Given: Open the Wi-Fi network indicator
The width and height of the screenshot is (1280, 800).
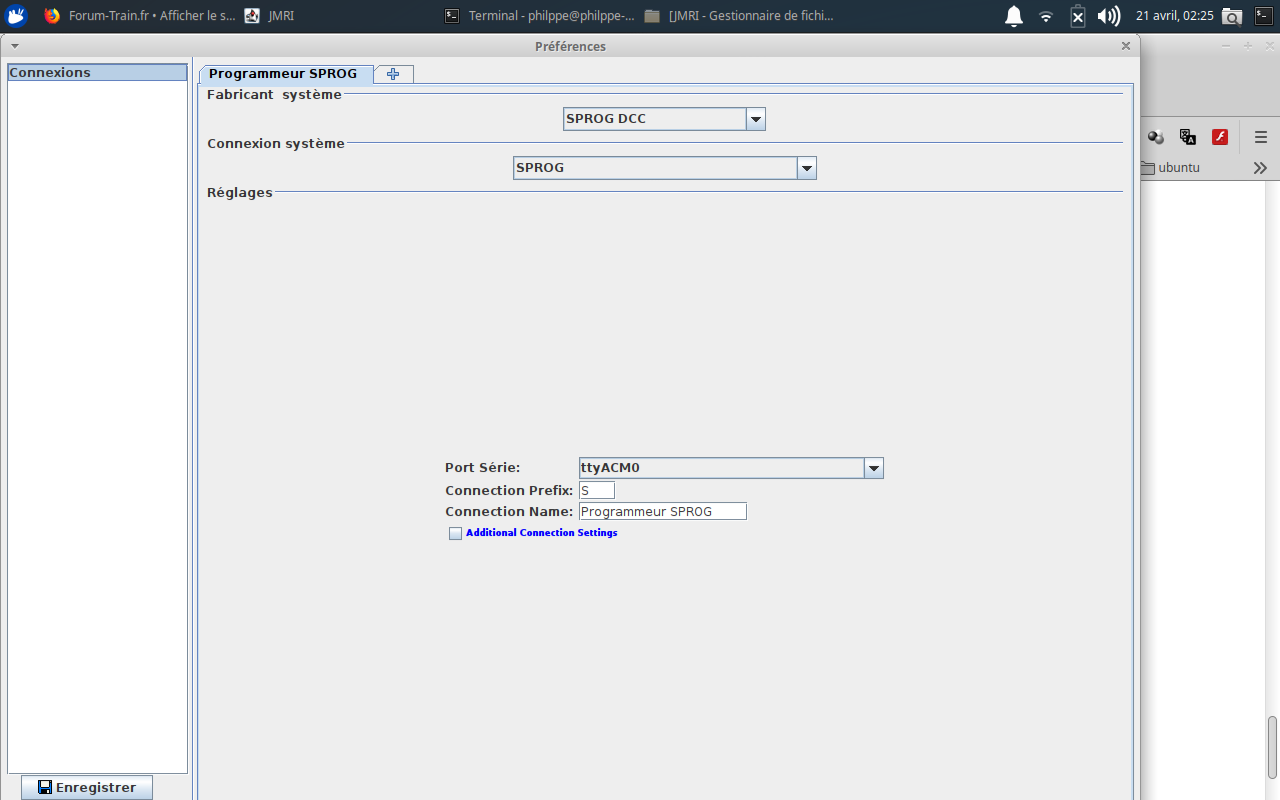Looking at the screenshot, I should [x=1046, y=16].
